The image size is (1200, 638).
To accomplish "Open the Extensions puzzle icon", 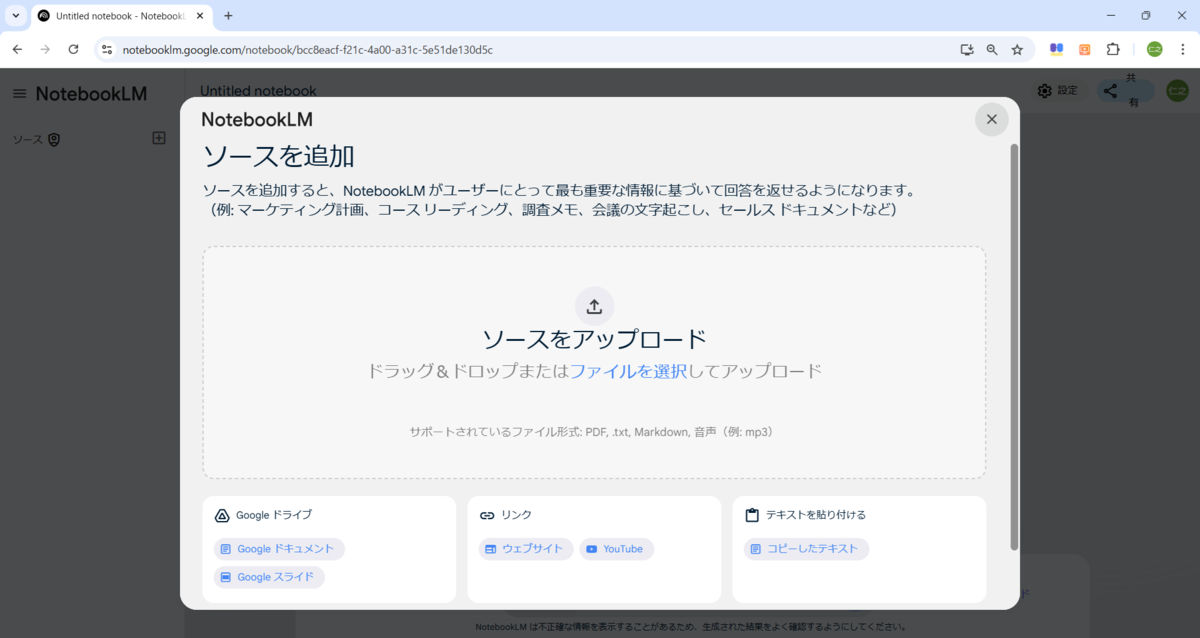I will point(1113,49).
